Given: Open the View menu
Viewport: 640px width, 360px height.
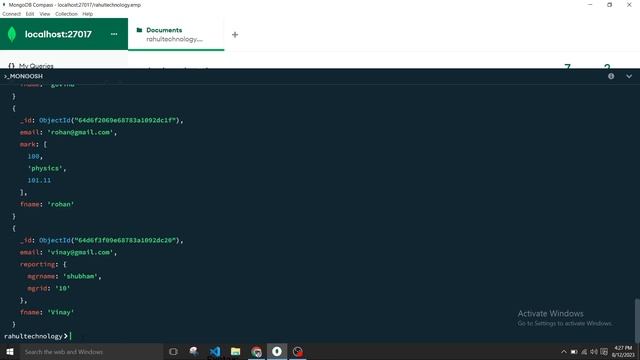Looking at the screenshot, I should 44,14.
